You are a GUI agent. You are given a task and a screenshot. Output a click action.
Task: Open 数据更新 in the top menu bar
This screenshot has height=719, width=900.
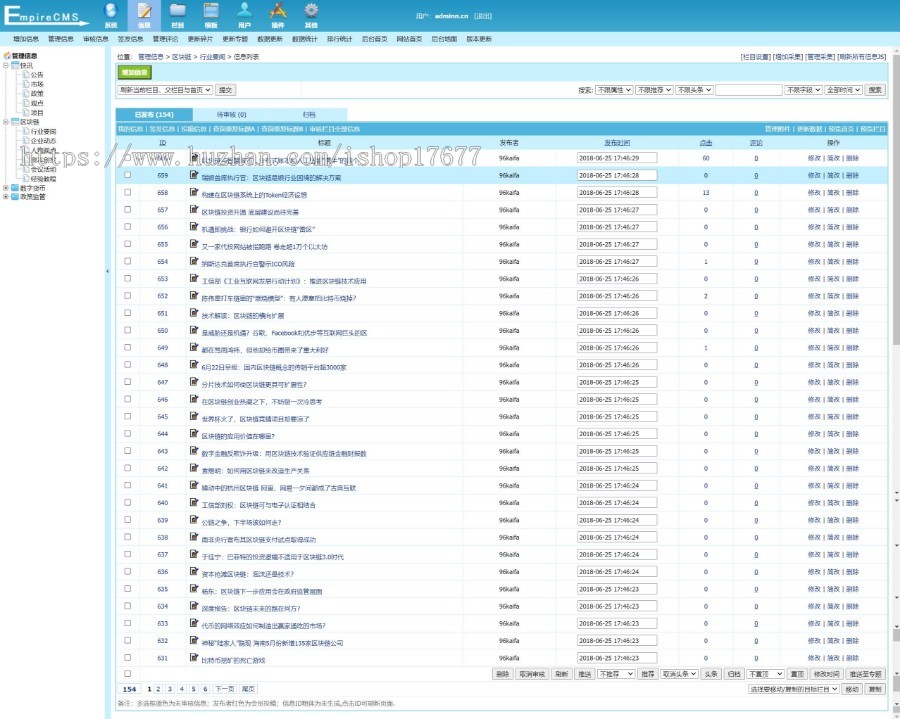[x=270, y=39]
